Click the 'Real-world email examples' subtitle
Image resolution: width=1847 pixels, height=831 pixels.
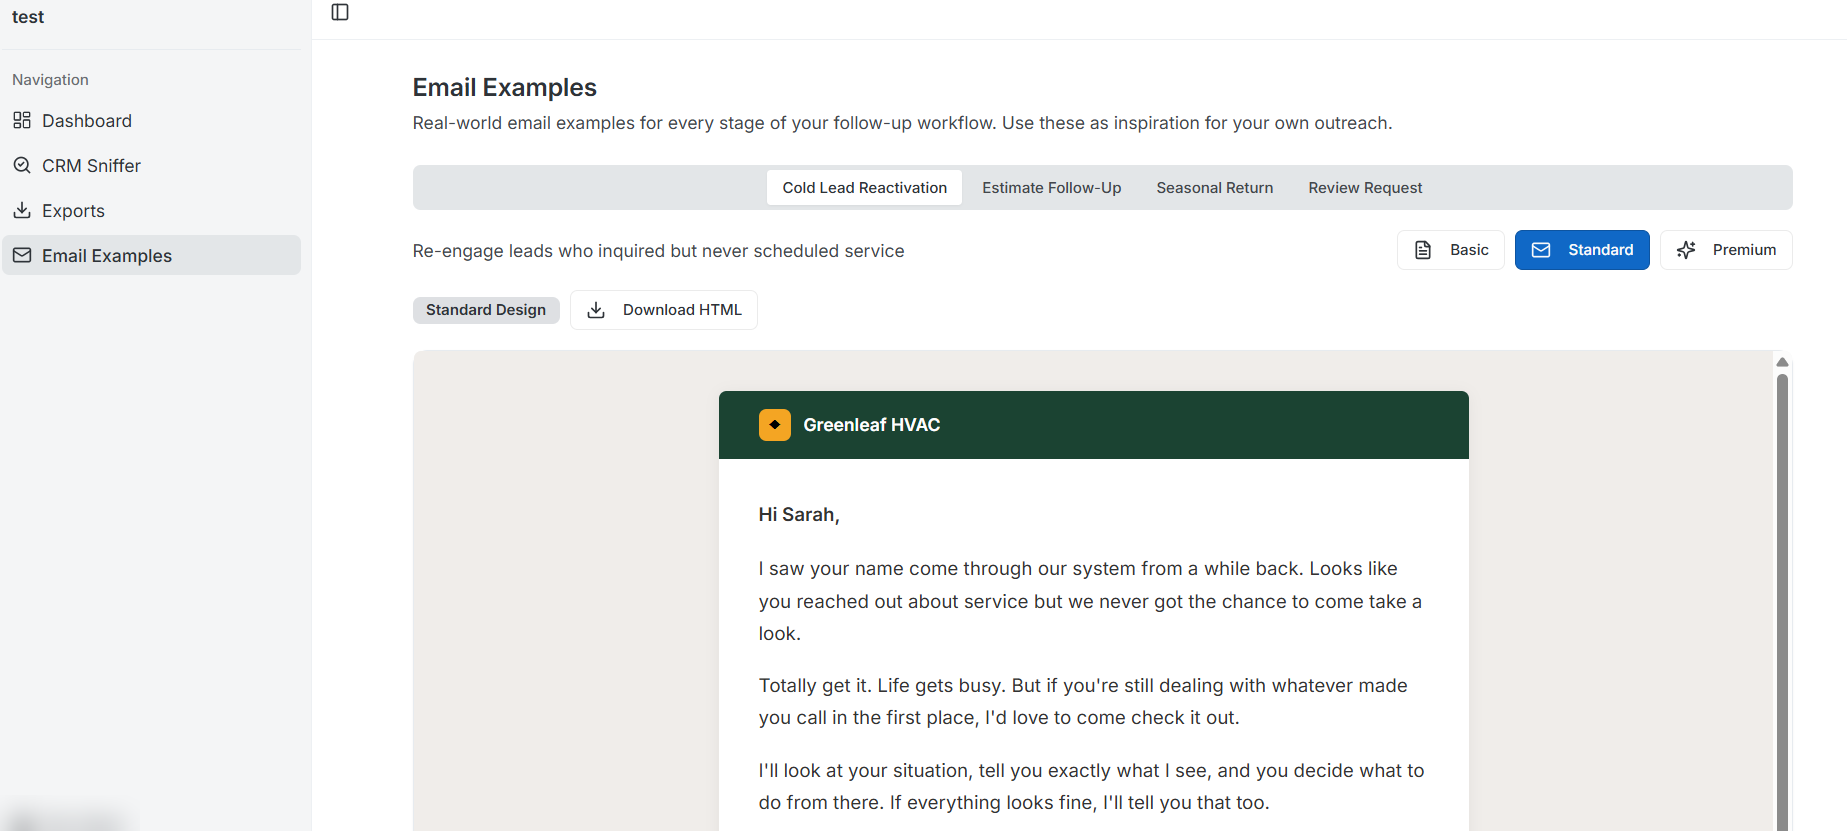pyautogui.click(x=902, y=123)
